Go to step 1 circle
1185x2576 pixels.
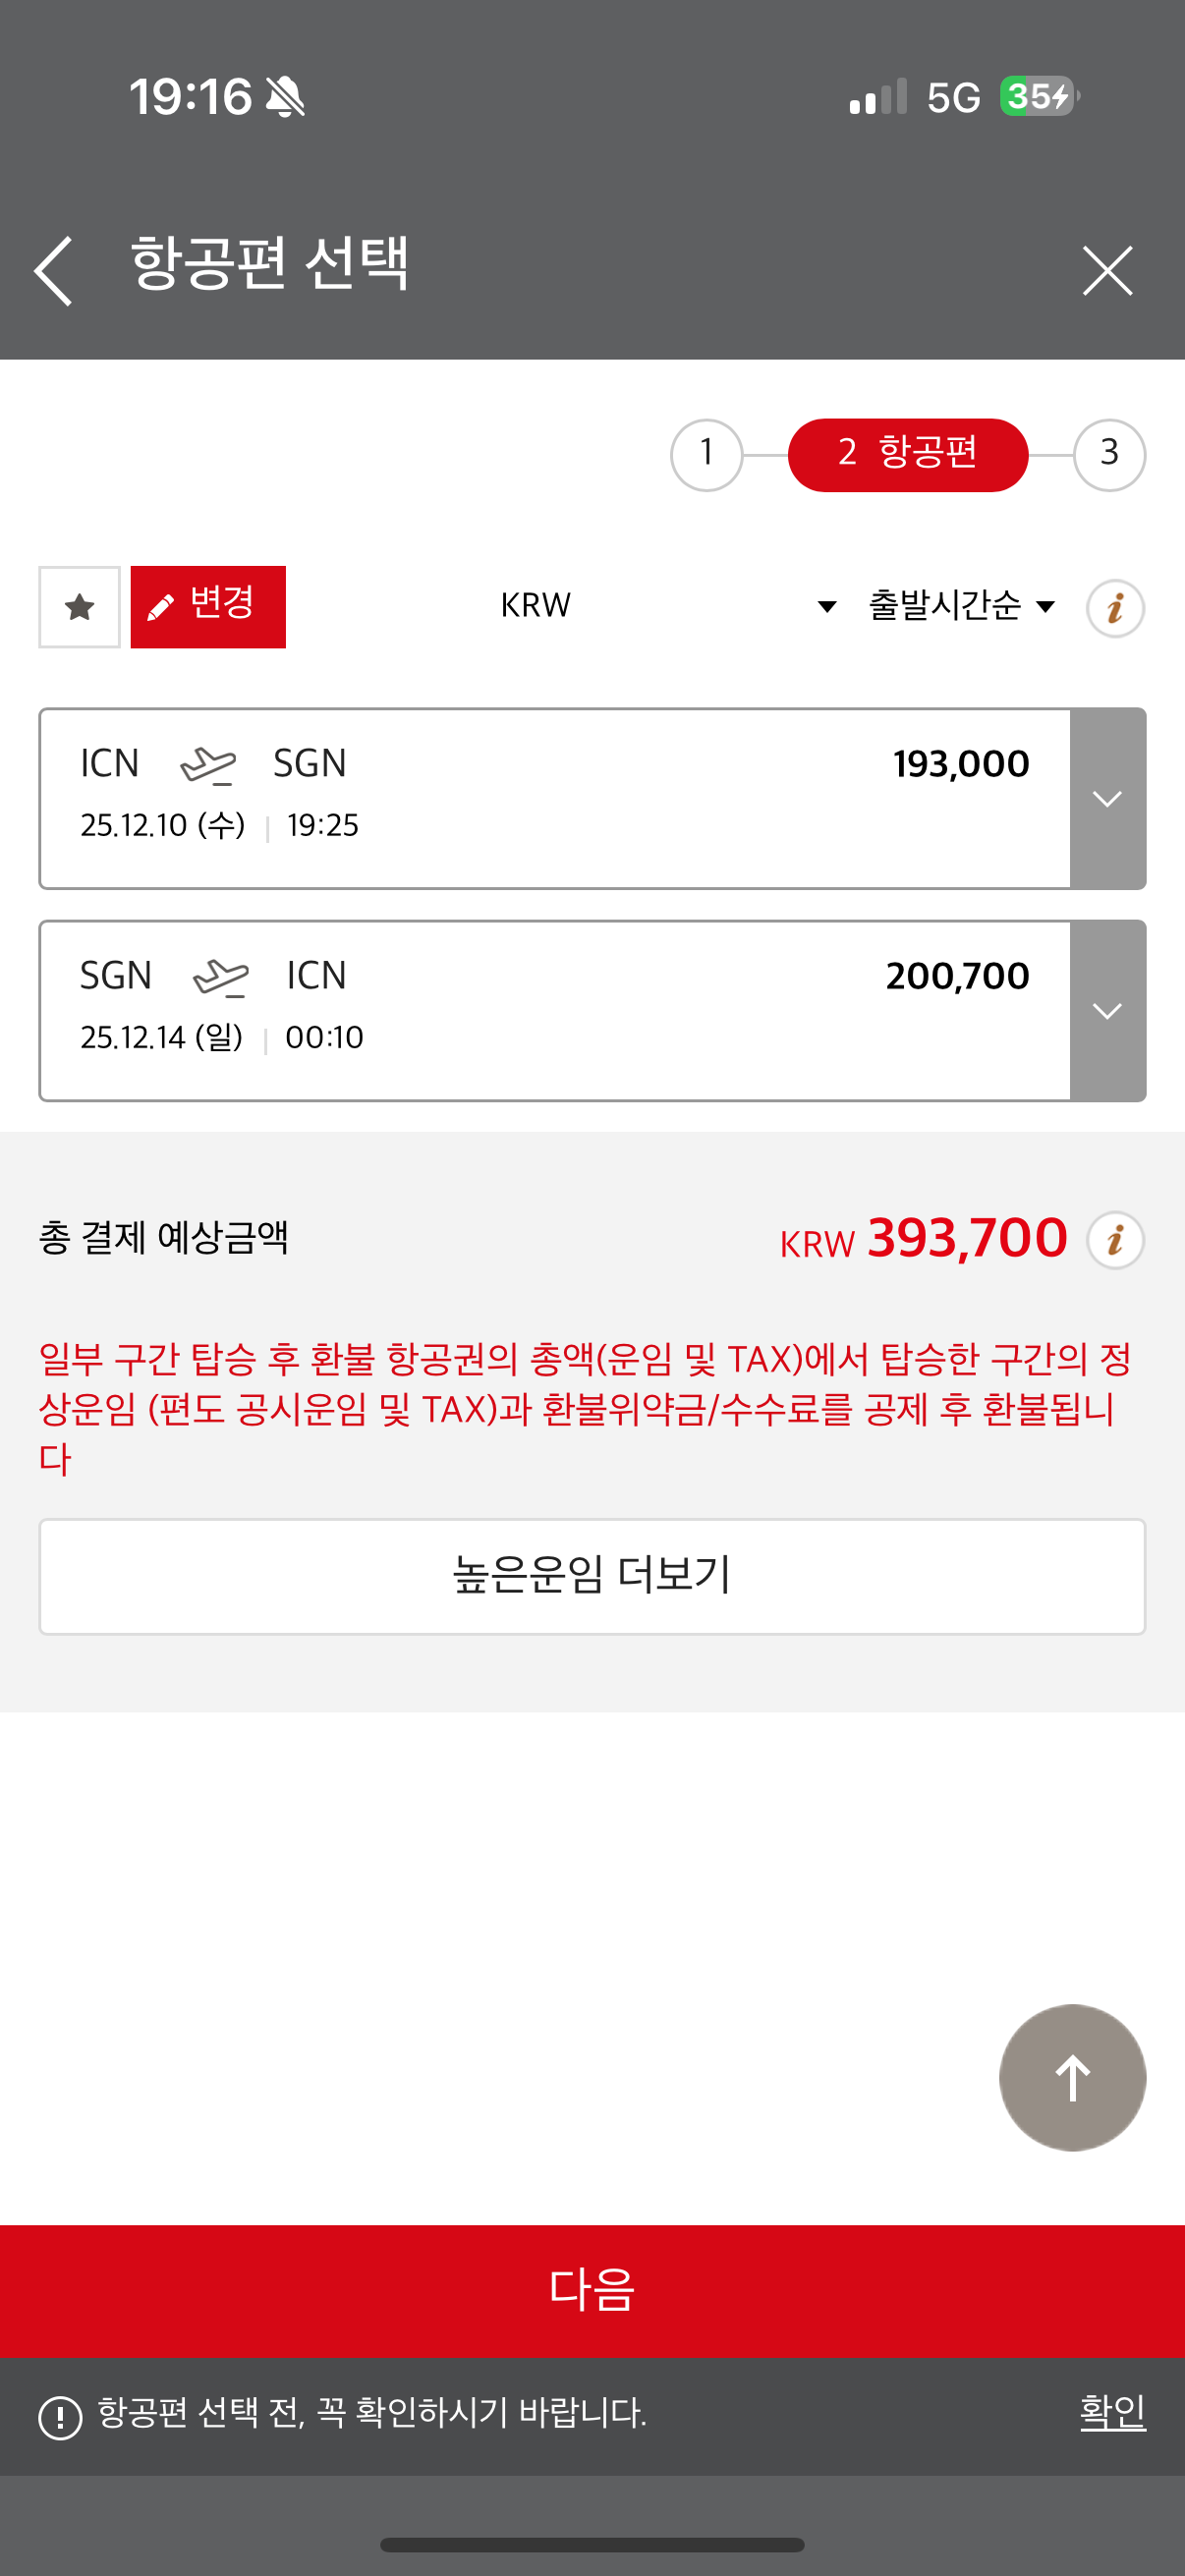pyautogui.click(x=706, y=455)
